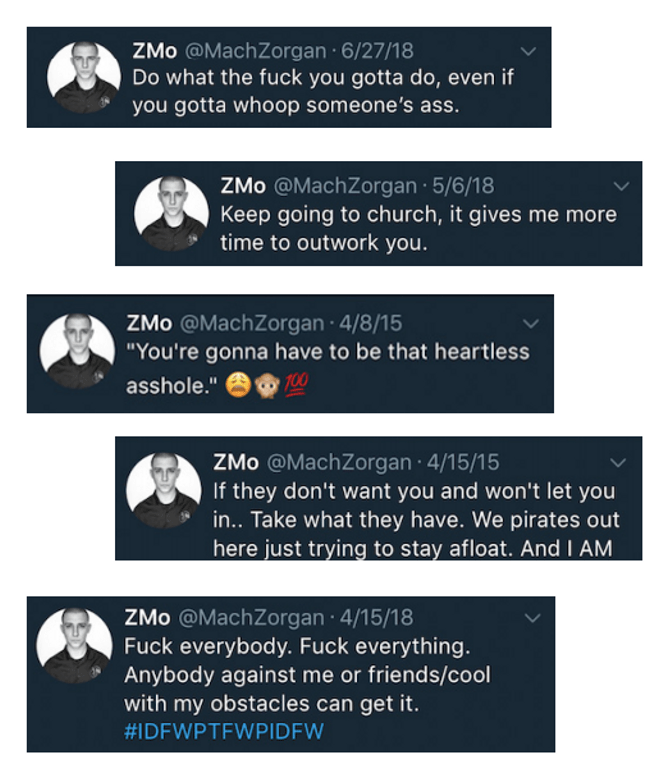The height and width of the screenshot is (768, 668).
Task: Click the 4/15/15 date timestamp
Action: pyautogui.click(x=463, y=462)
